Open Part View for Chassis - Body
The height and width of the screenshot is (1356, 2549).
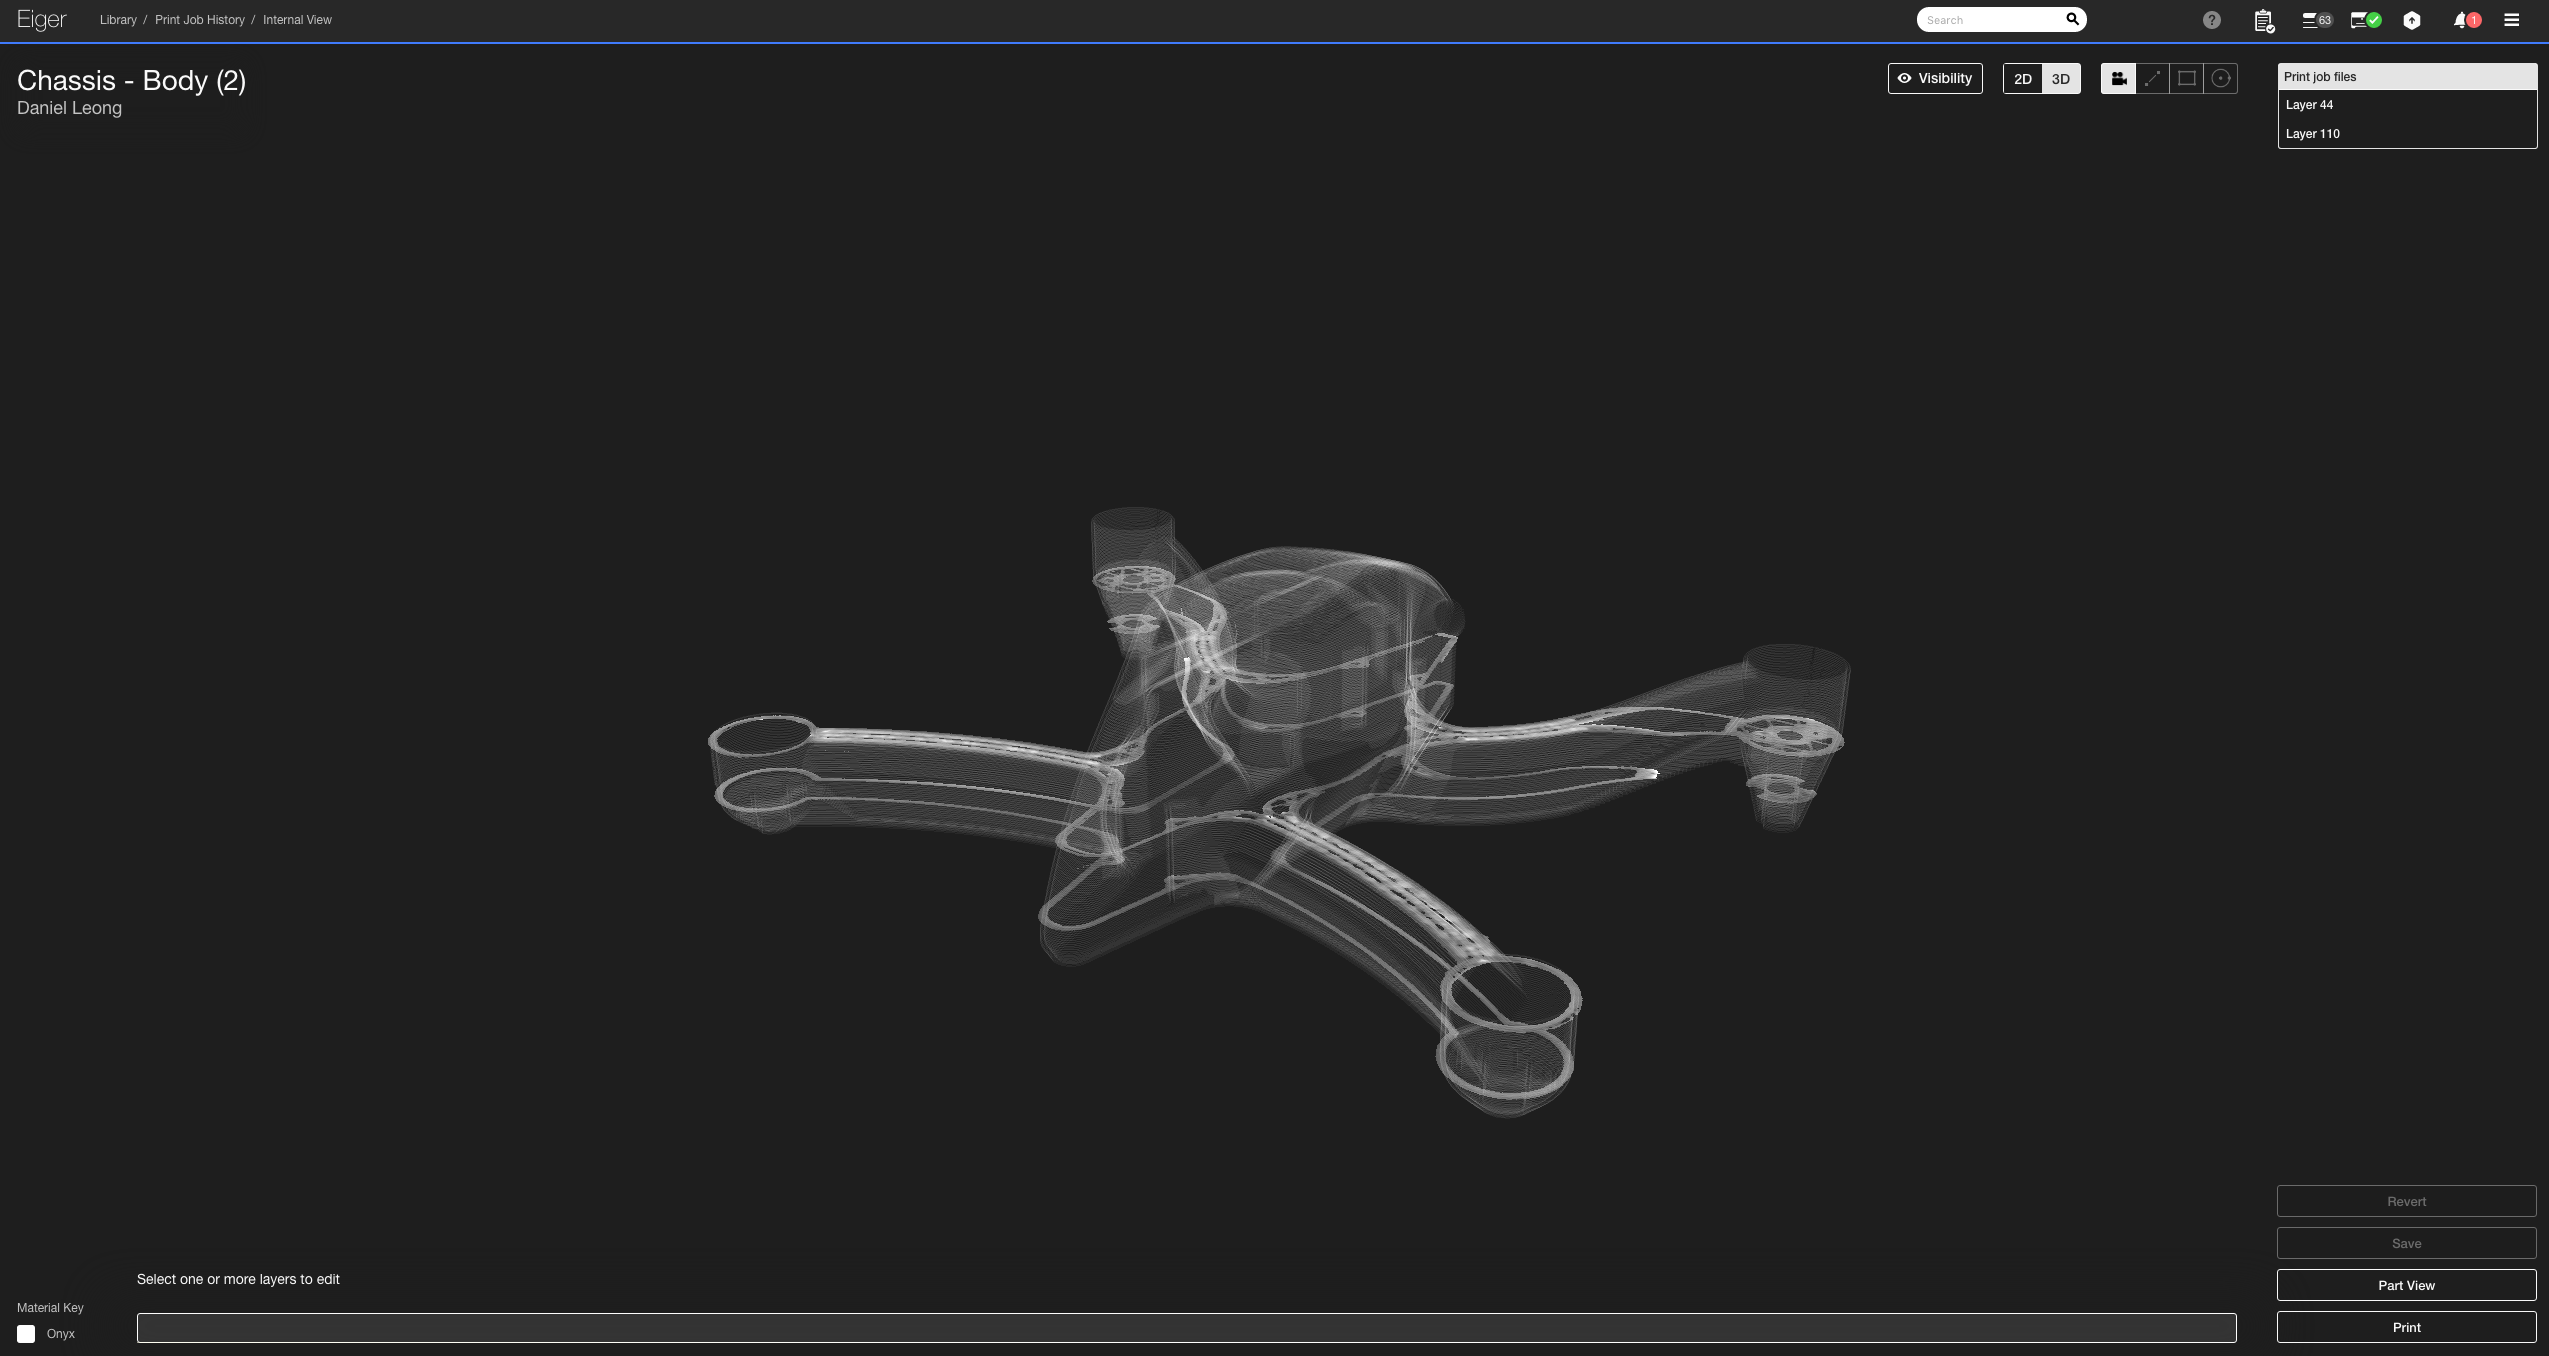[x=2406, y=1286]
